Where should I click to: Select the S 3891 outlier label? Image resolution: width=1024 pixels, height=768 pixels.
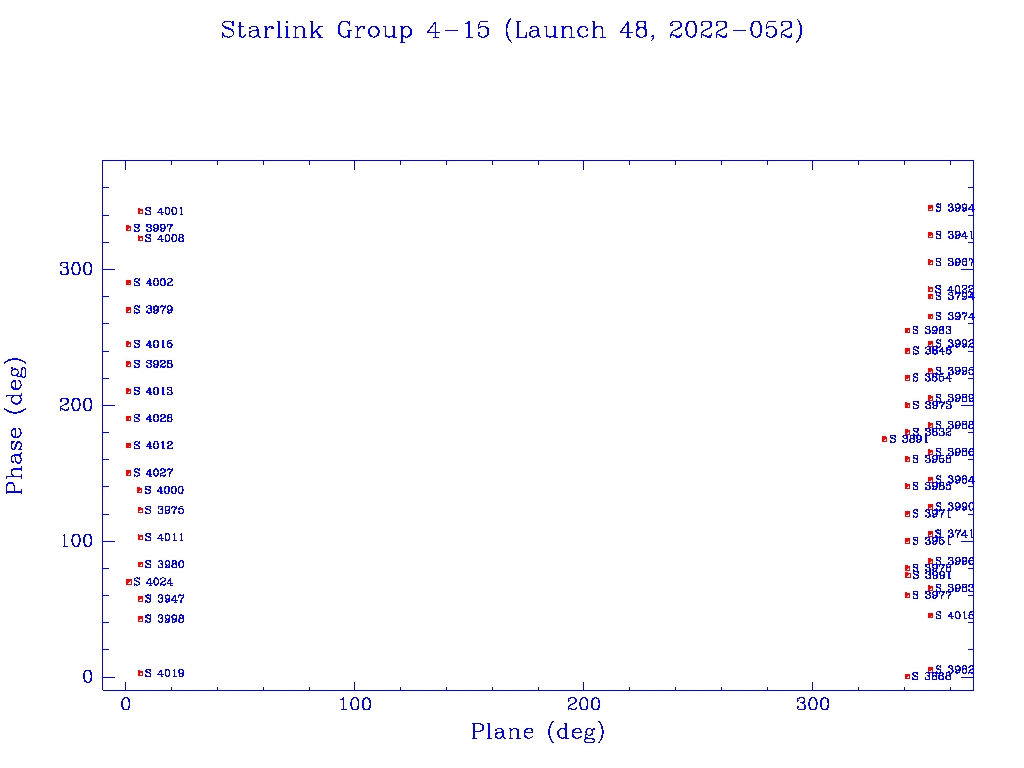coord(909,440)
